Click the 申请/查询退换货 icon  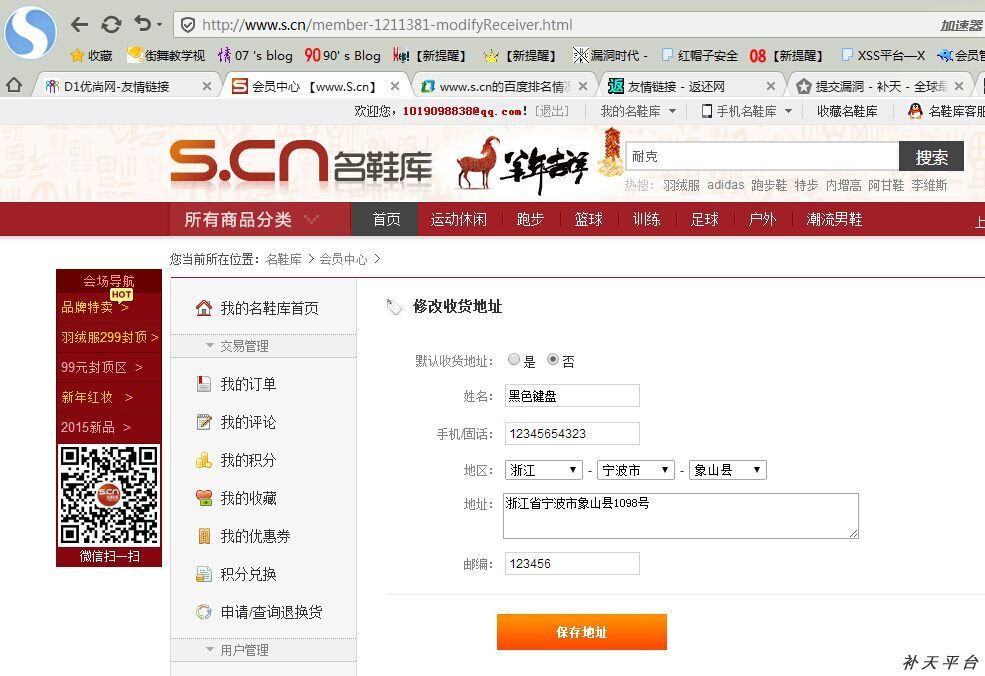point(204,612)
